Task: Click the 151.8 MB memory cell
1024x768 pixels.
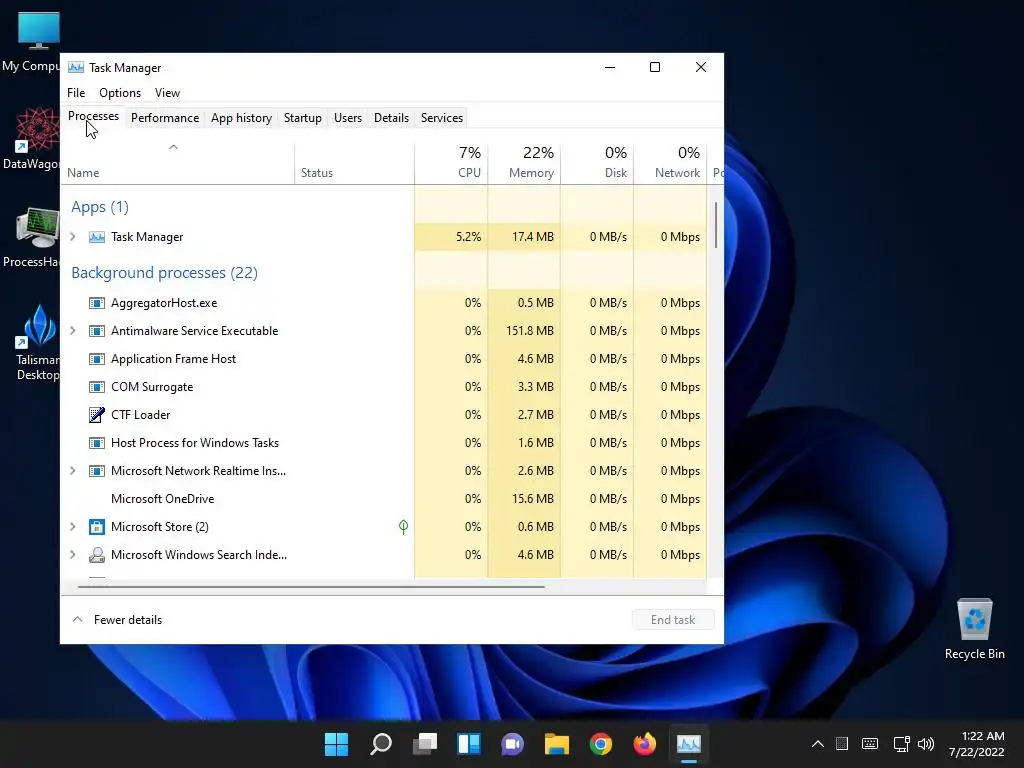Action: 524,331
